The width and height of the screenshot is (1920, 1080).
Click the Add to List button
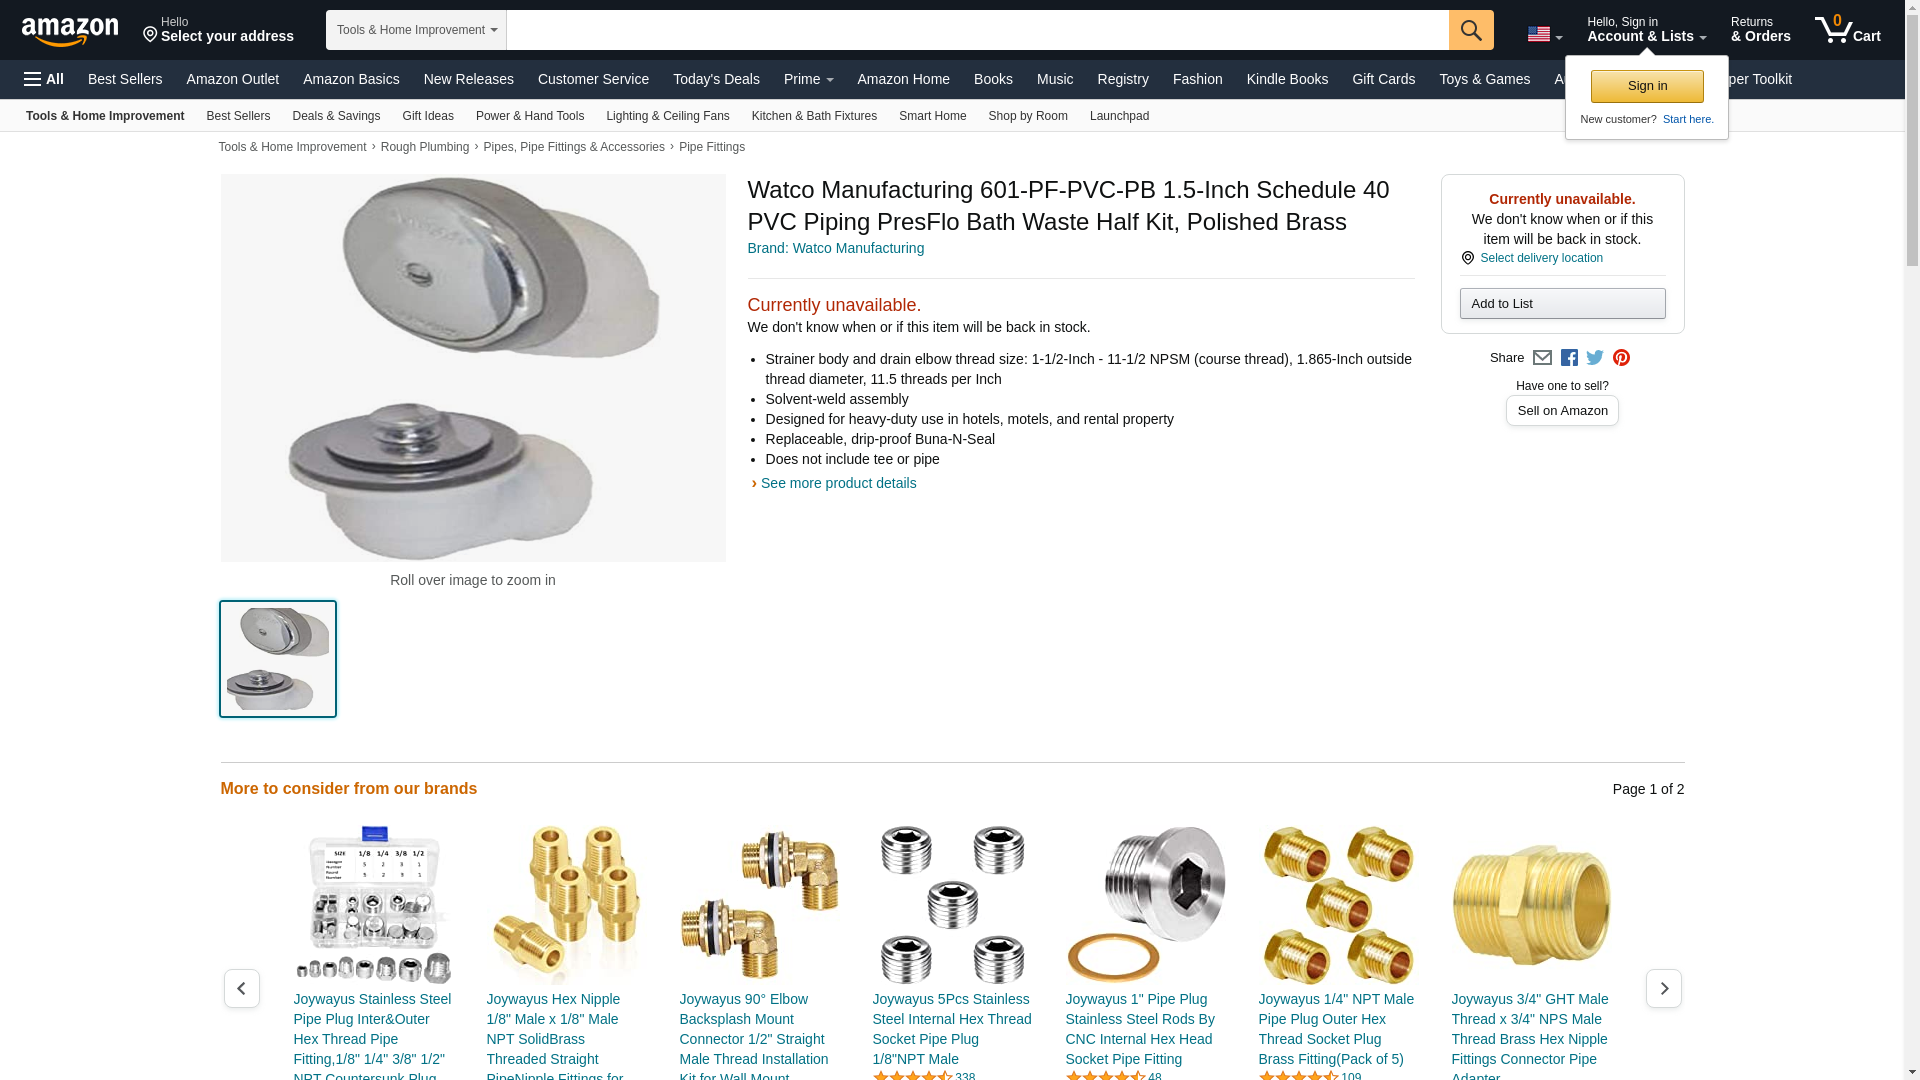1562,303
